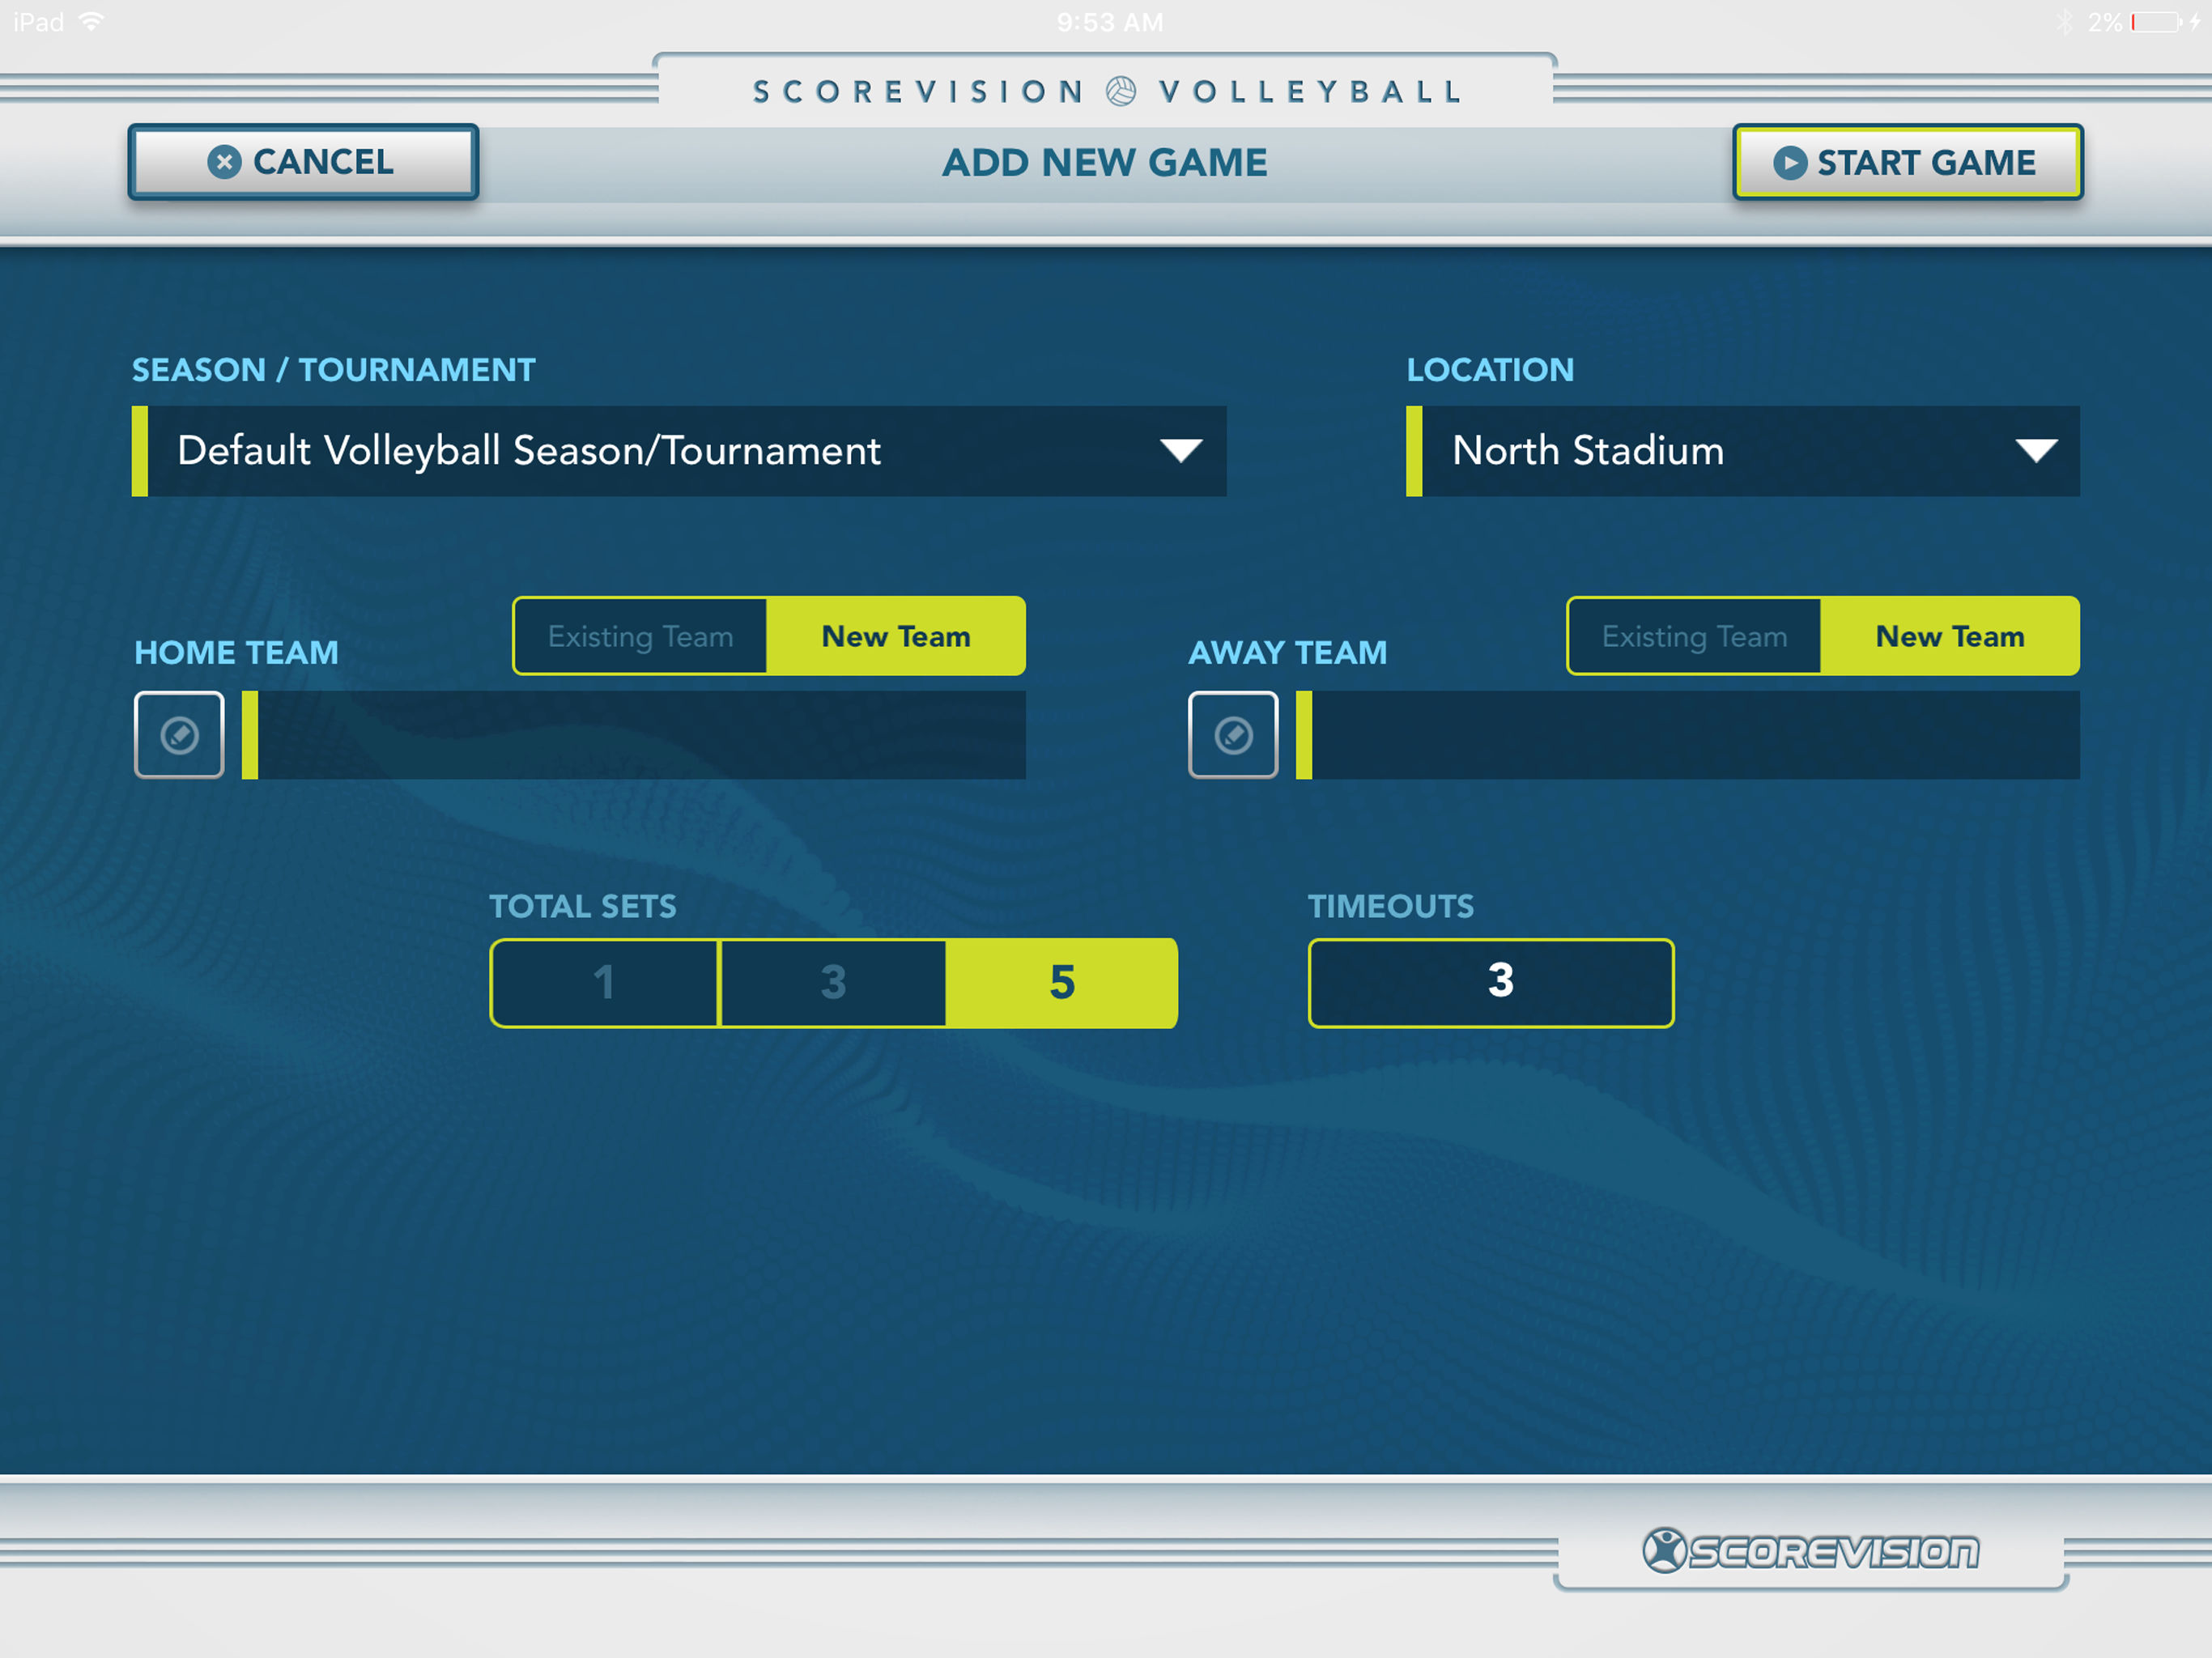Change the Timeouts value of 3
This screenshot has height=1658, width=2212.
pyautogui.click(x=1491, y=982)
